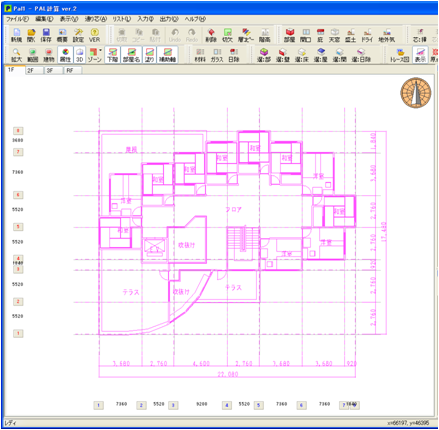Select the 庇 eaves tool

[x=320, y=35]
